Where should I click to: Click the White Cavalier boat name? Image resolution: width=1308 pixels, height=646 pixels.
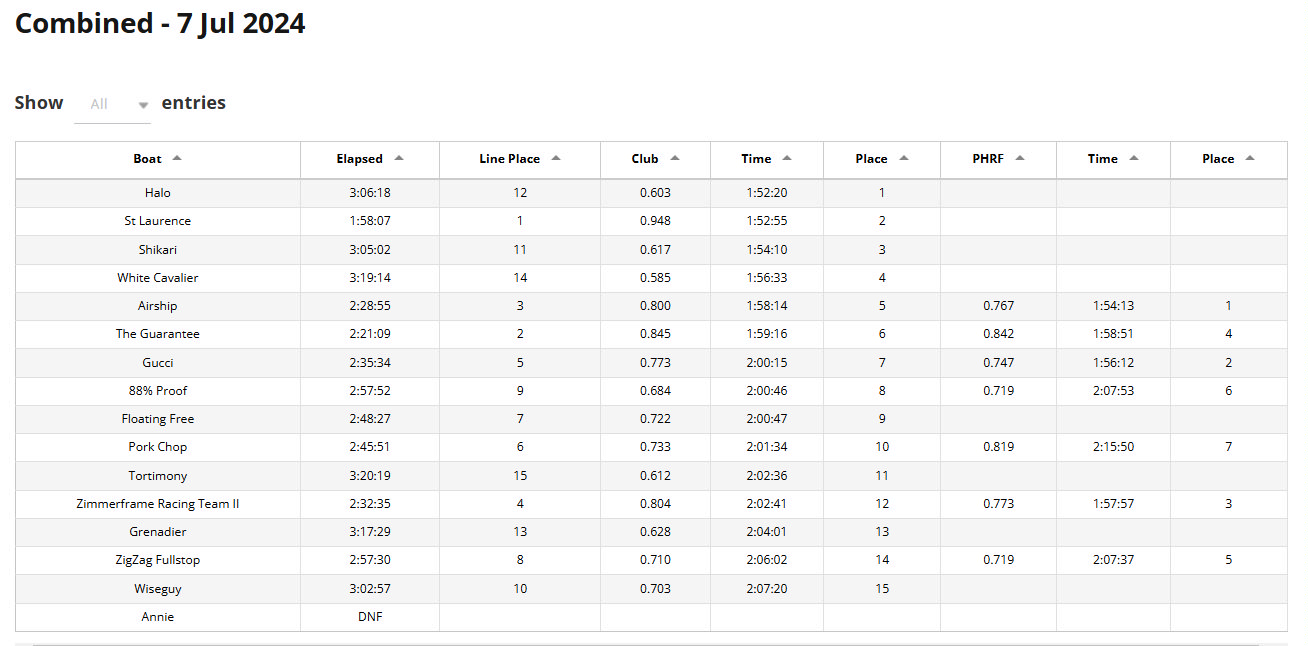157,278
